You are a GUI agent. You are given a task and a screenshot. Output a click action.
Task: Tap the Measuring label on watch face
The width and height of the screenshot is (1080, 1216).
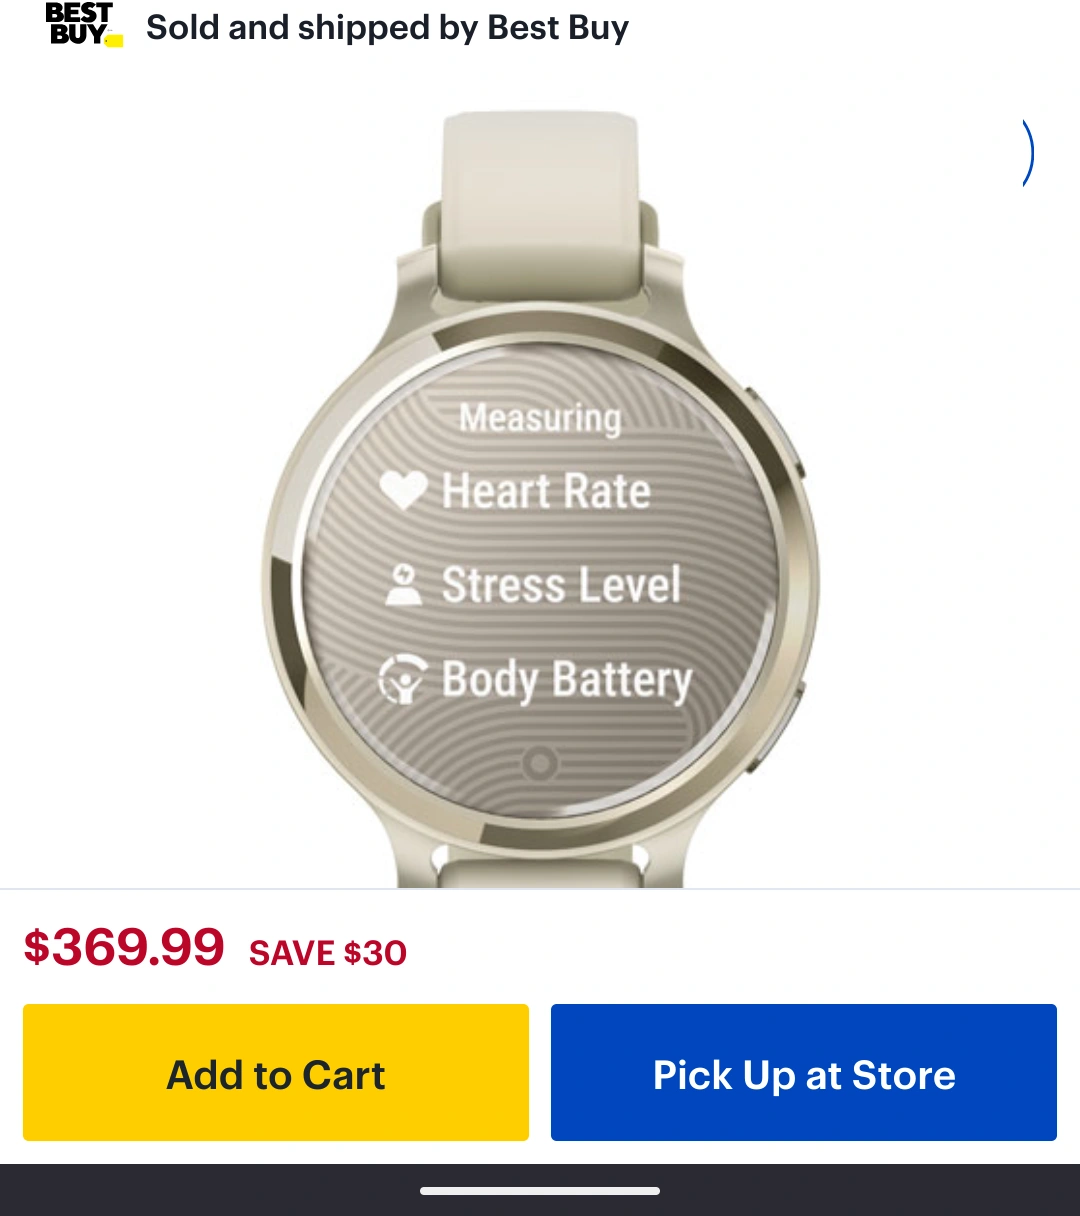(x=540, y=417)
